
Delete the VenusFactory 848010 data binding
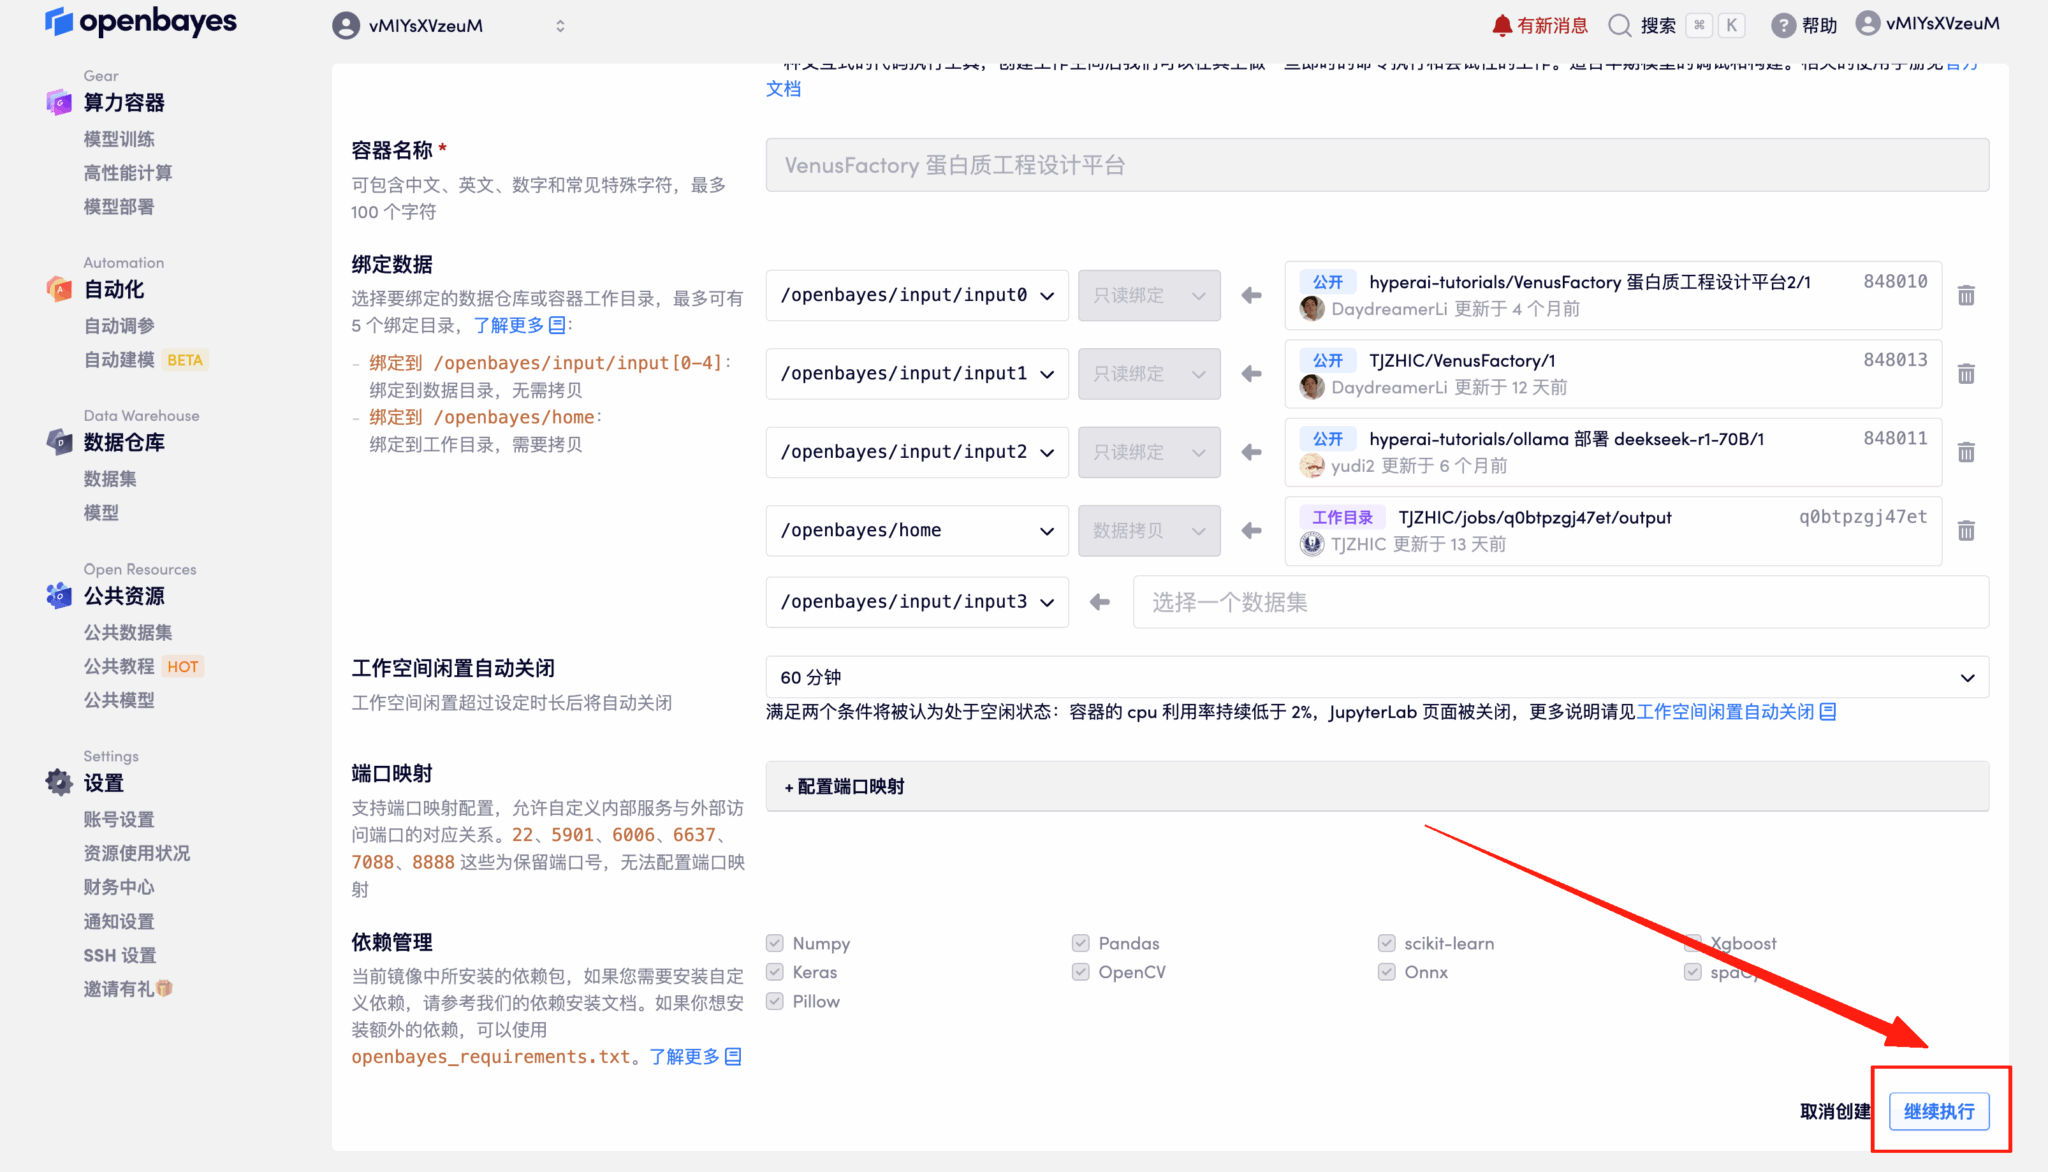point(1966,295)
